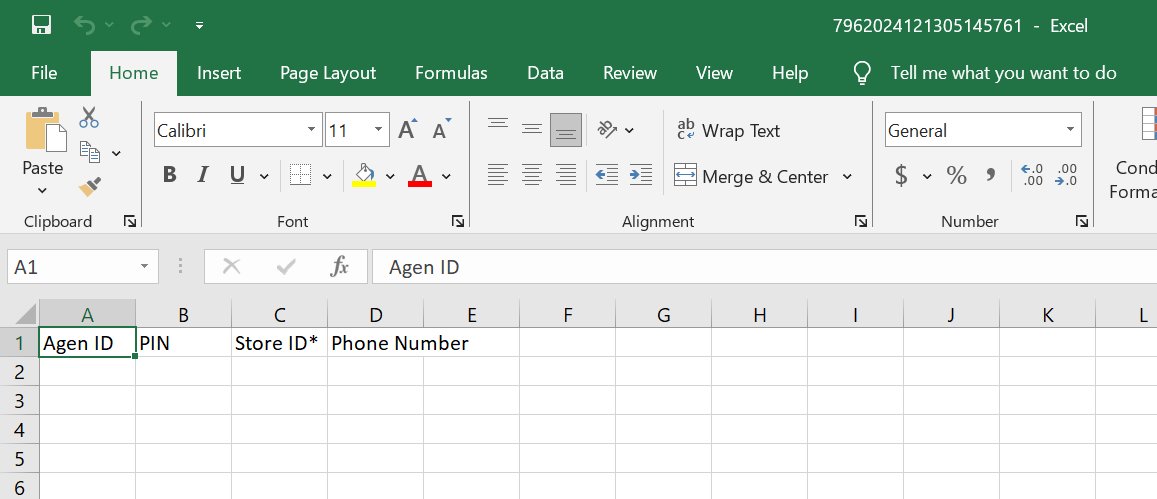This screenshot has width=1157, height=499.
Task: Open the Help tab
Action: 790,73
